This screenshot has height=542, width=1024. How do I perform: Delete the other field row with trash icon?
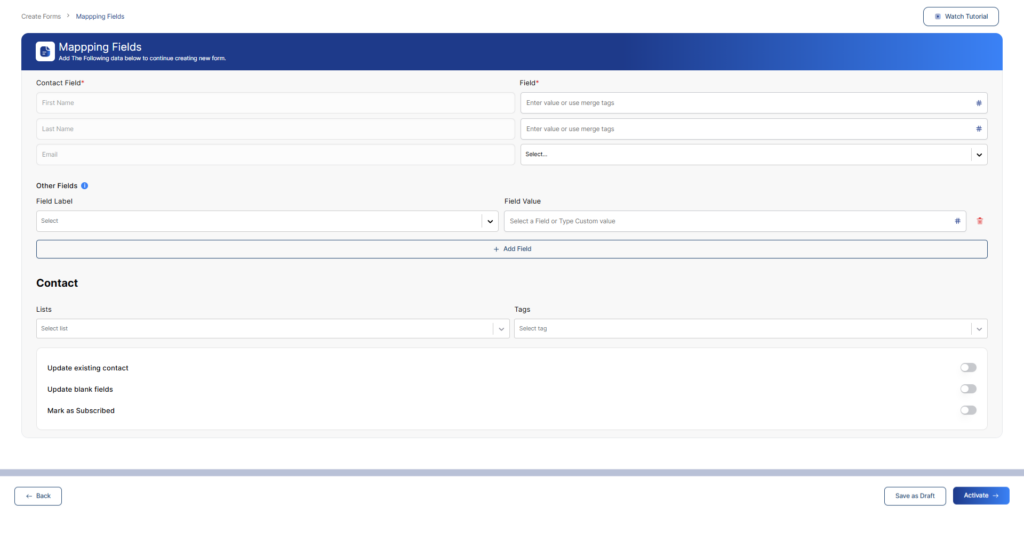pyautogui.click(x=980, y=221)
